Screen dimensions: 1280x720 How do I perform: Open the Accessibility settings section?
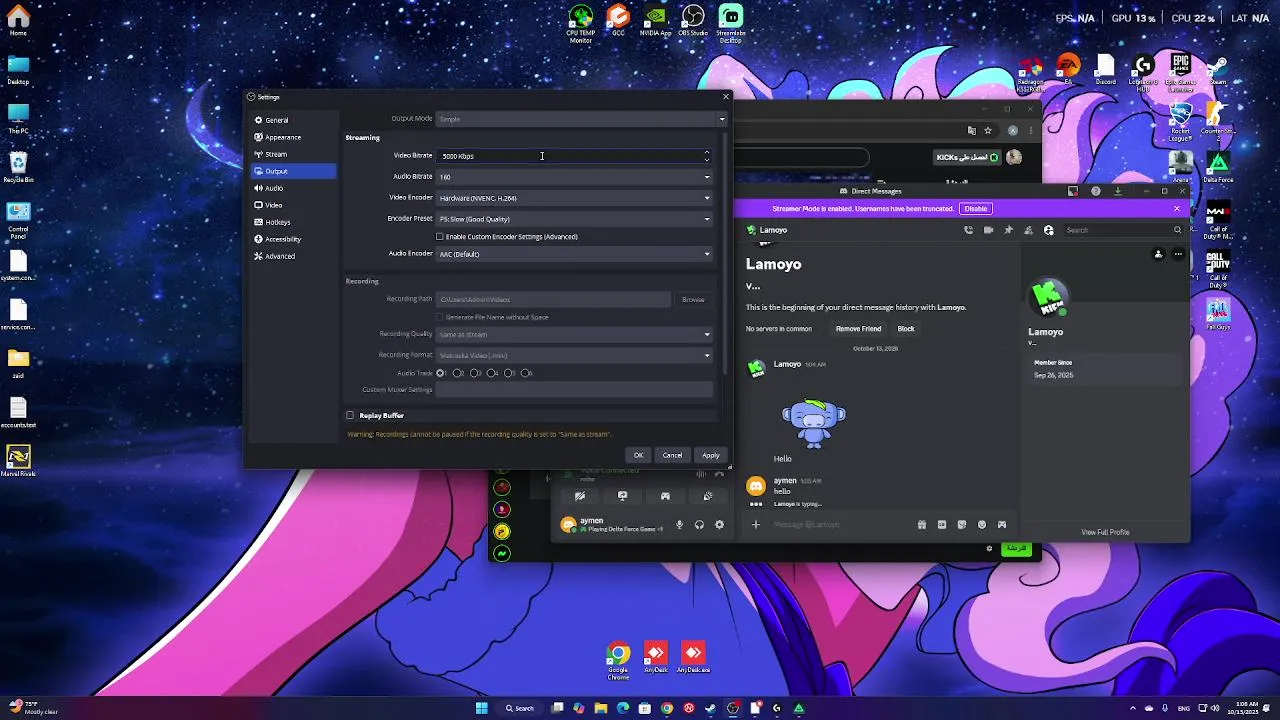tap(293, 239)
